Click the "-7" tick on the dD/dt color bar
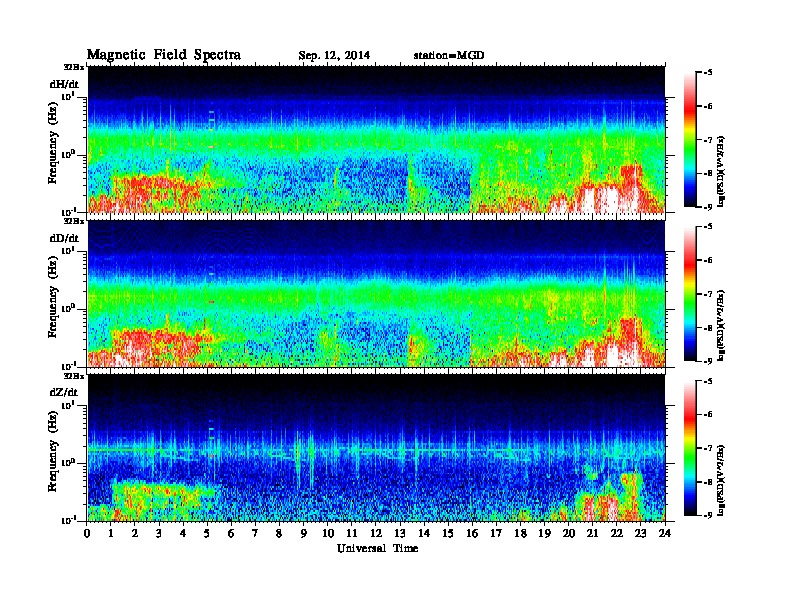The width and height of the screenshot is (792, 612). pyautogui.click(x=708, y=294)
